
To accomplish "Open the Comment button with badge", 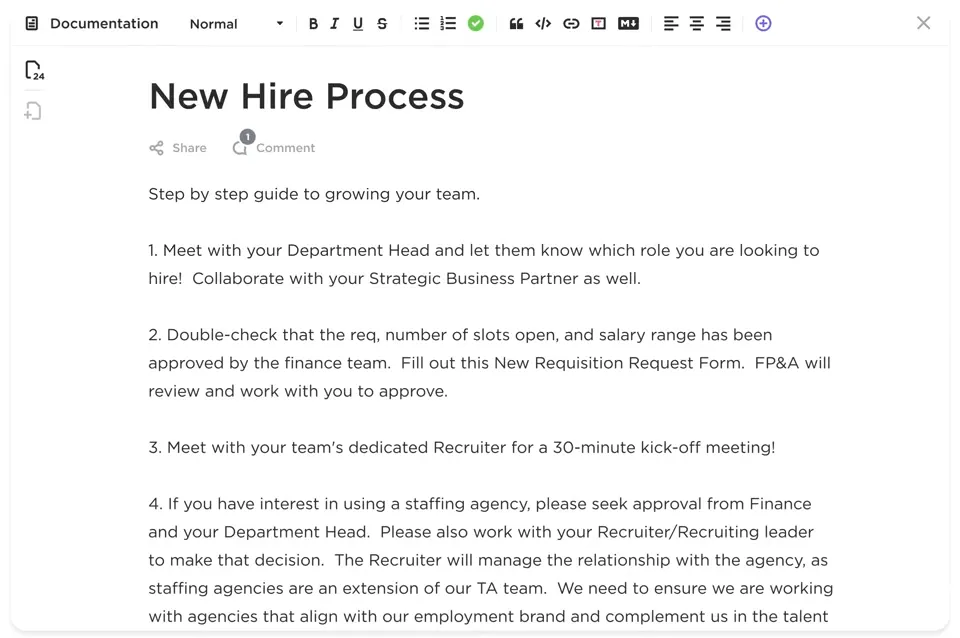I will click(x=274, y=144).
